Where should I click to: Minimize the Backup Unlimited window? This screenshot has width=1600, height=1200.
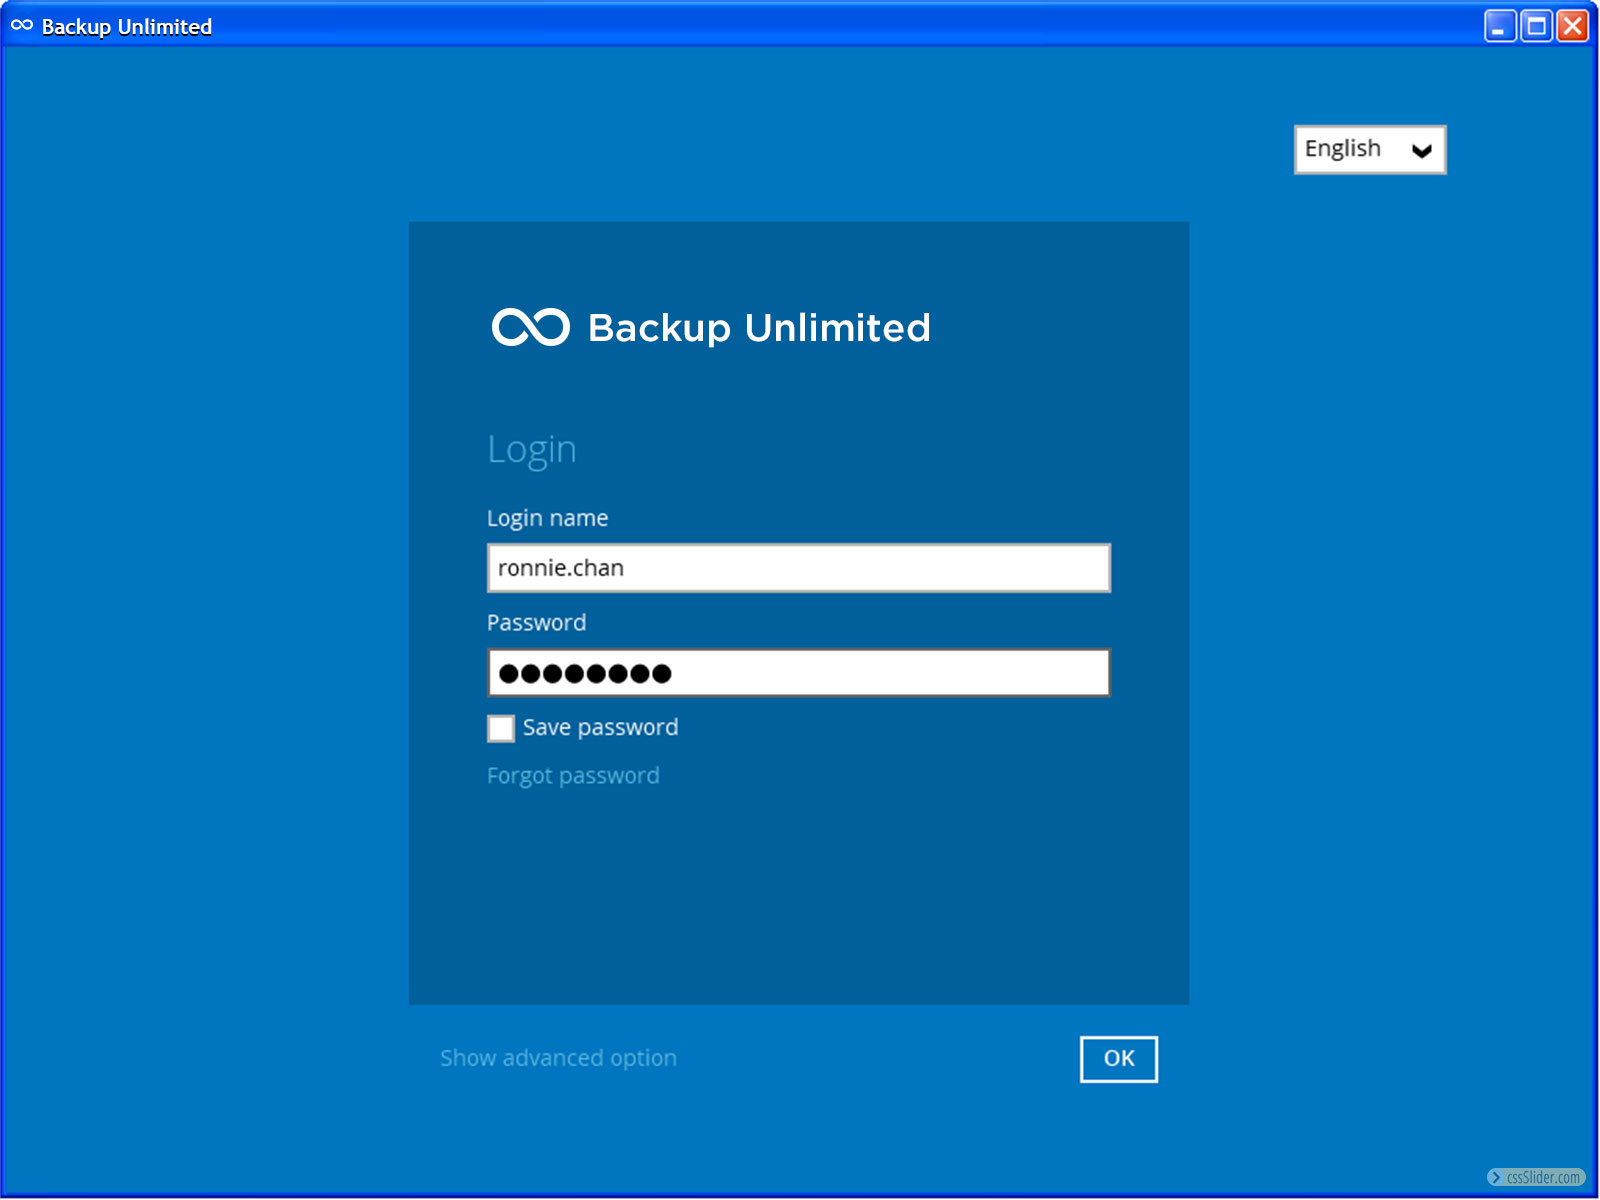click(x=1499, y=26)
